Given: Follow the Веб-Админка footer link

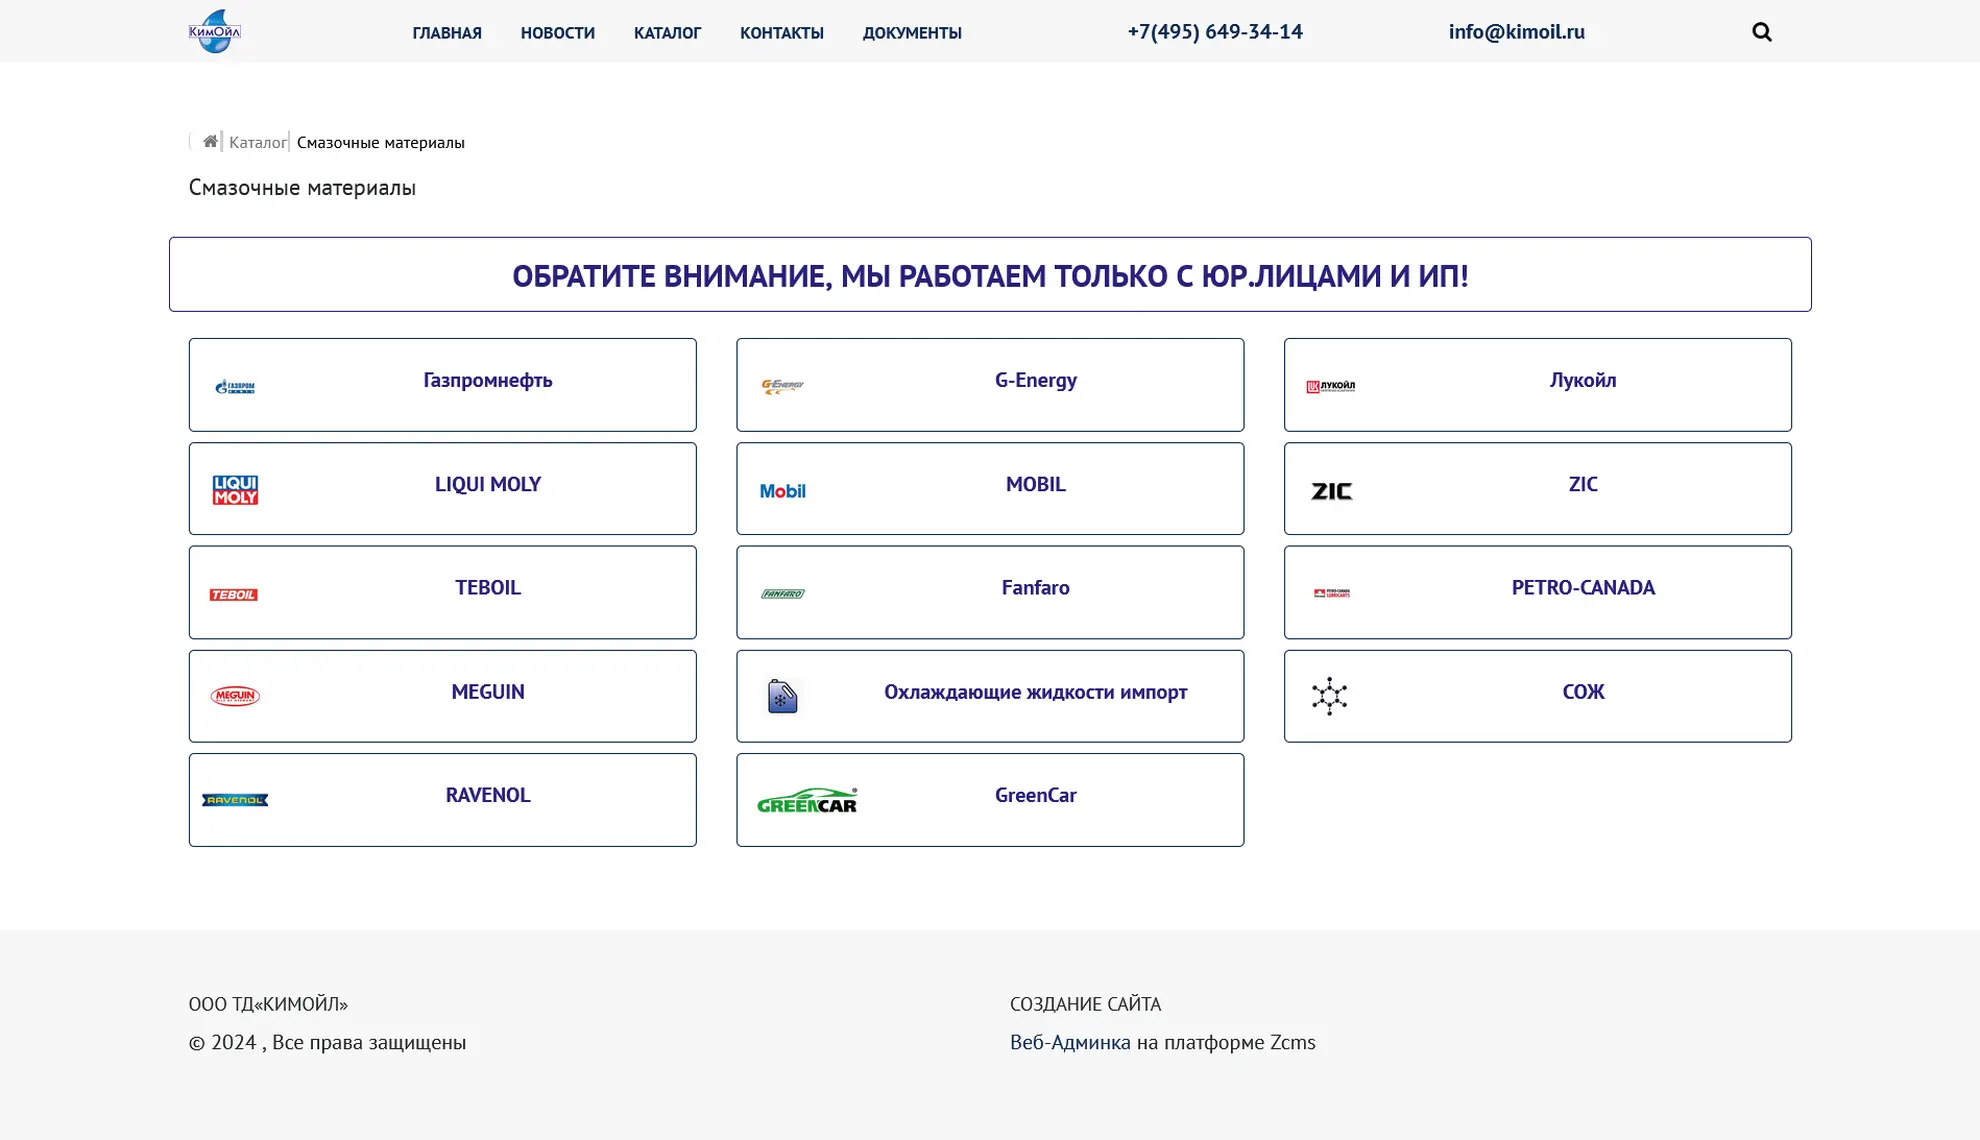Looking at the screenshot, I should (x=1070, y=1042).
